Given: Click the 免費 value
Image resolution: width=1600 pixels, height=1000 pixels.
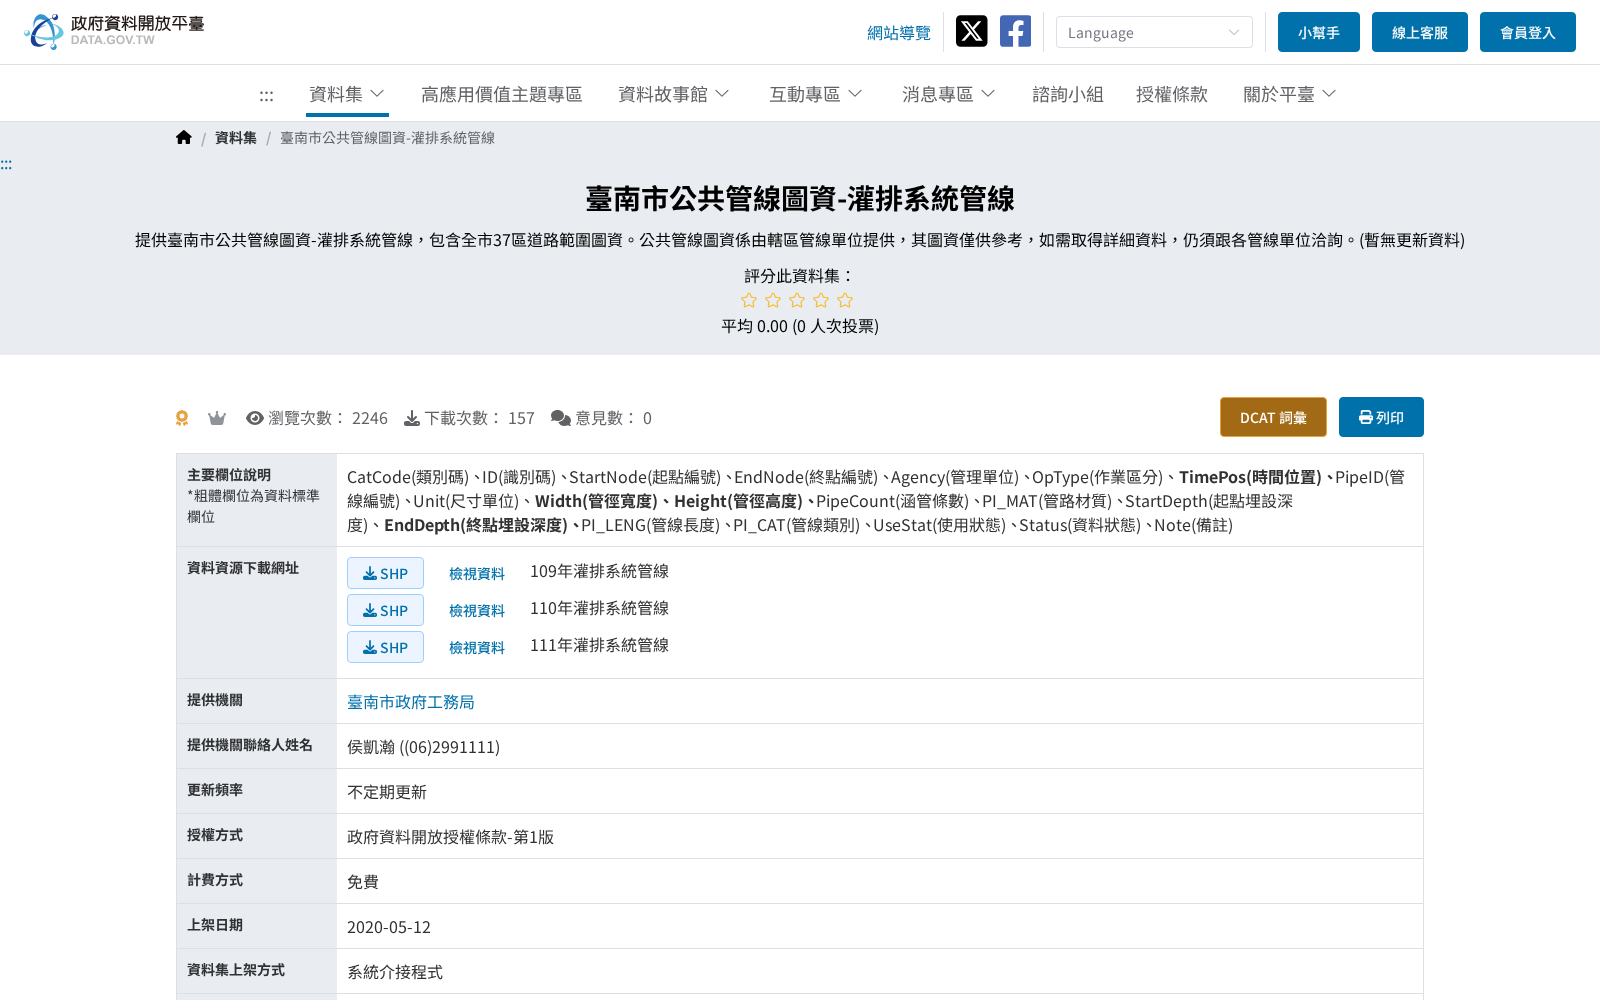Looking at the screenshot, I should pyautogui.click(x=363, y=882).
